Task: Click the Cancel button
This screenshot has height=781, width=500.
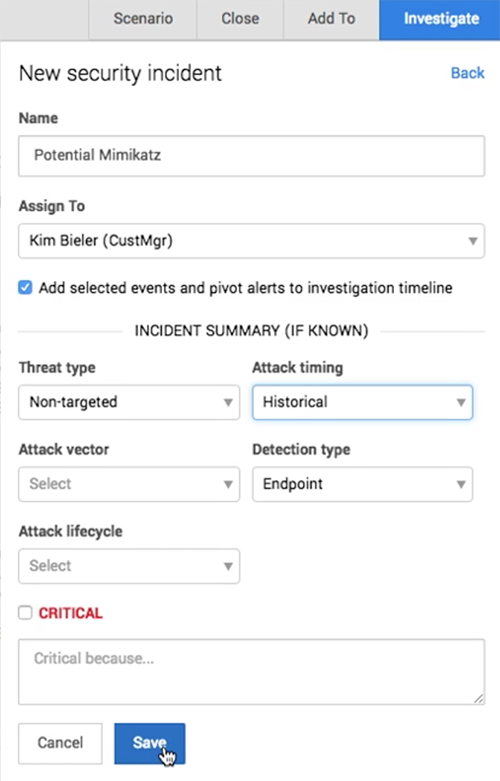Action: 60,743
